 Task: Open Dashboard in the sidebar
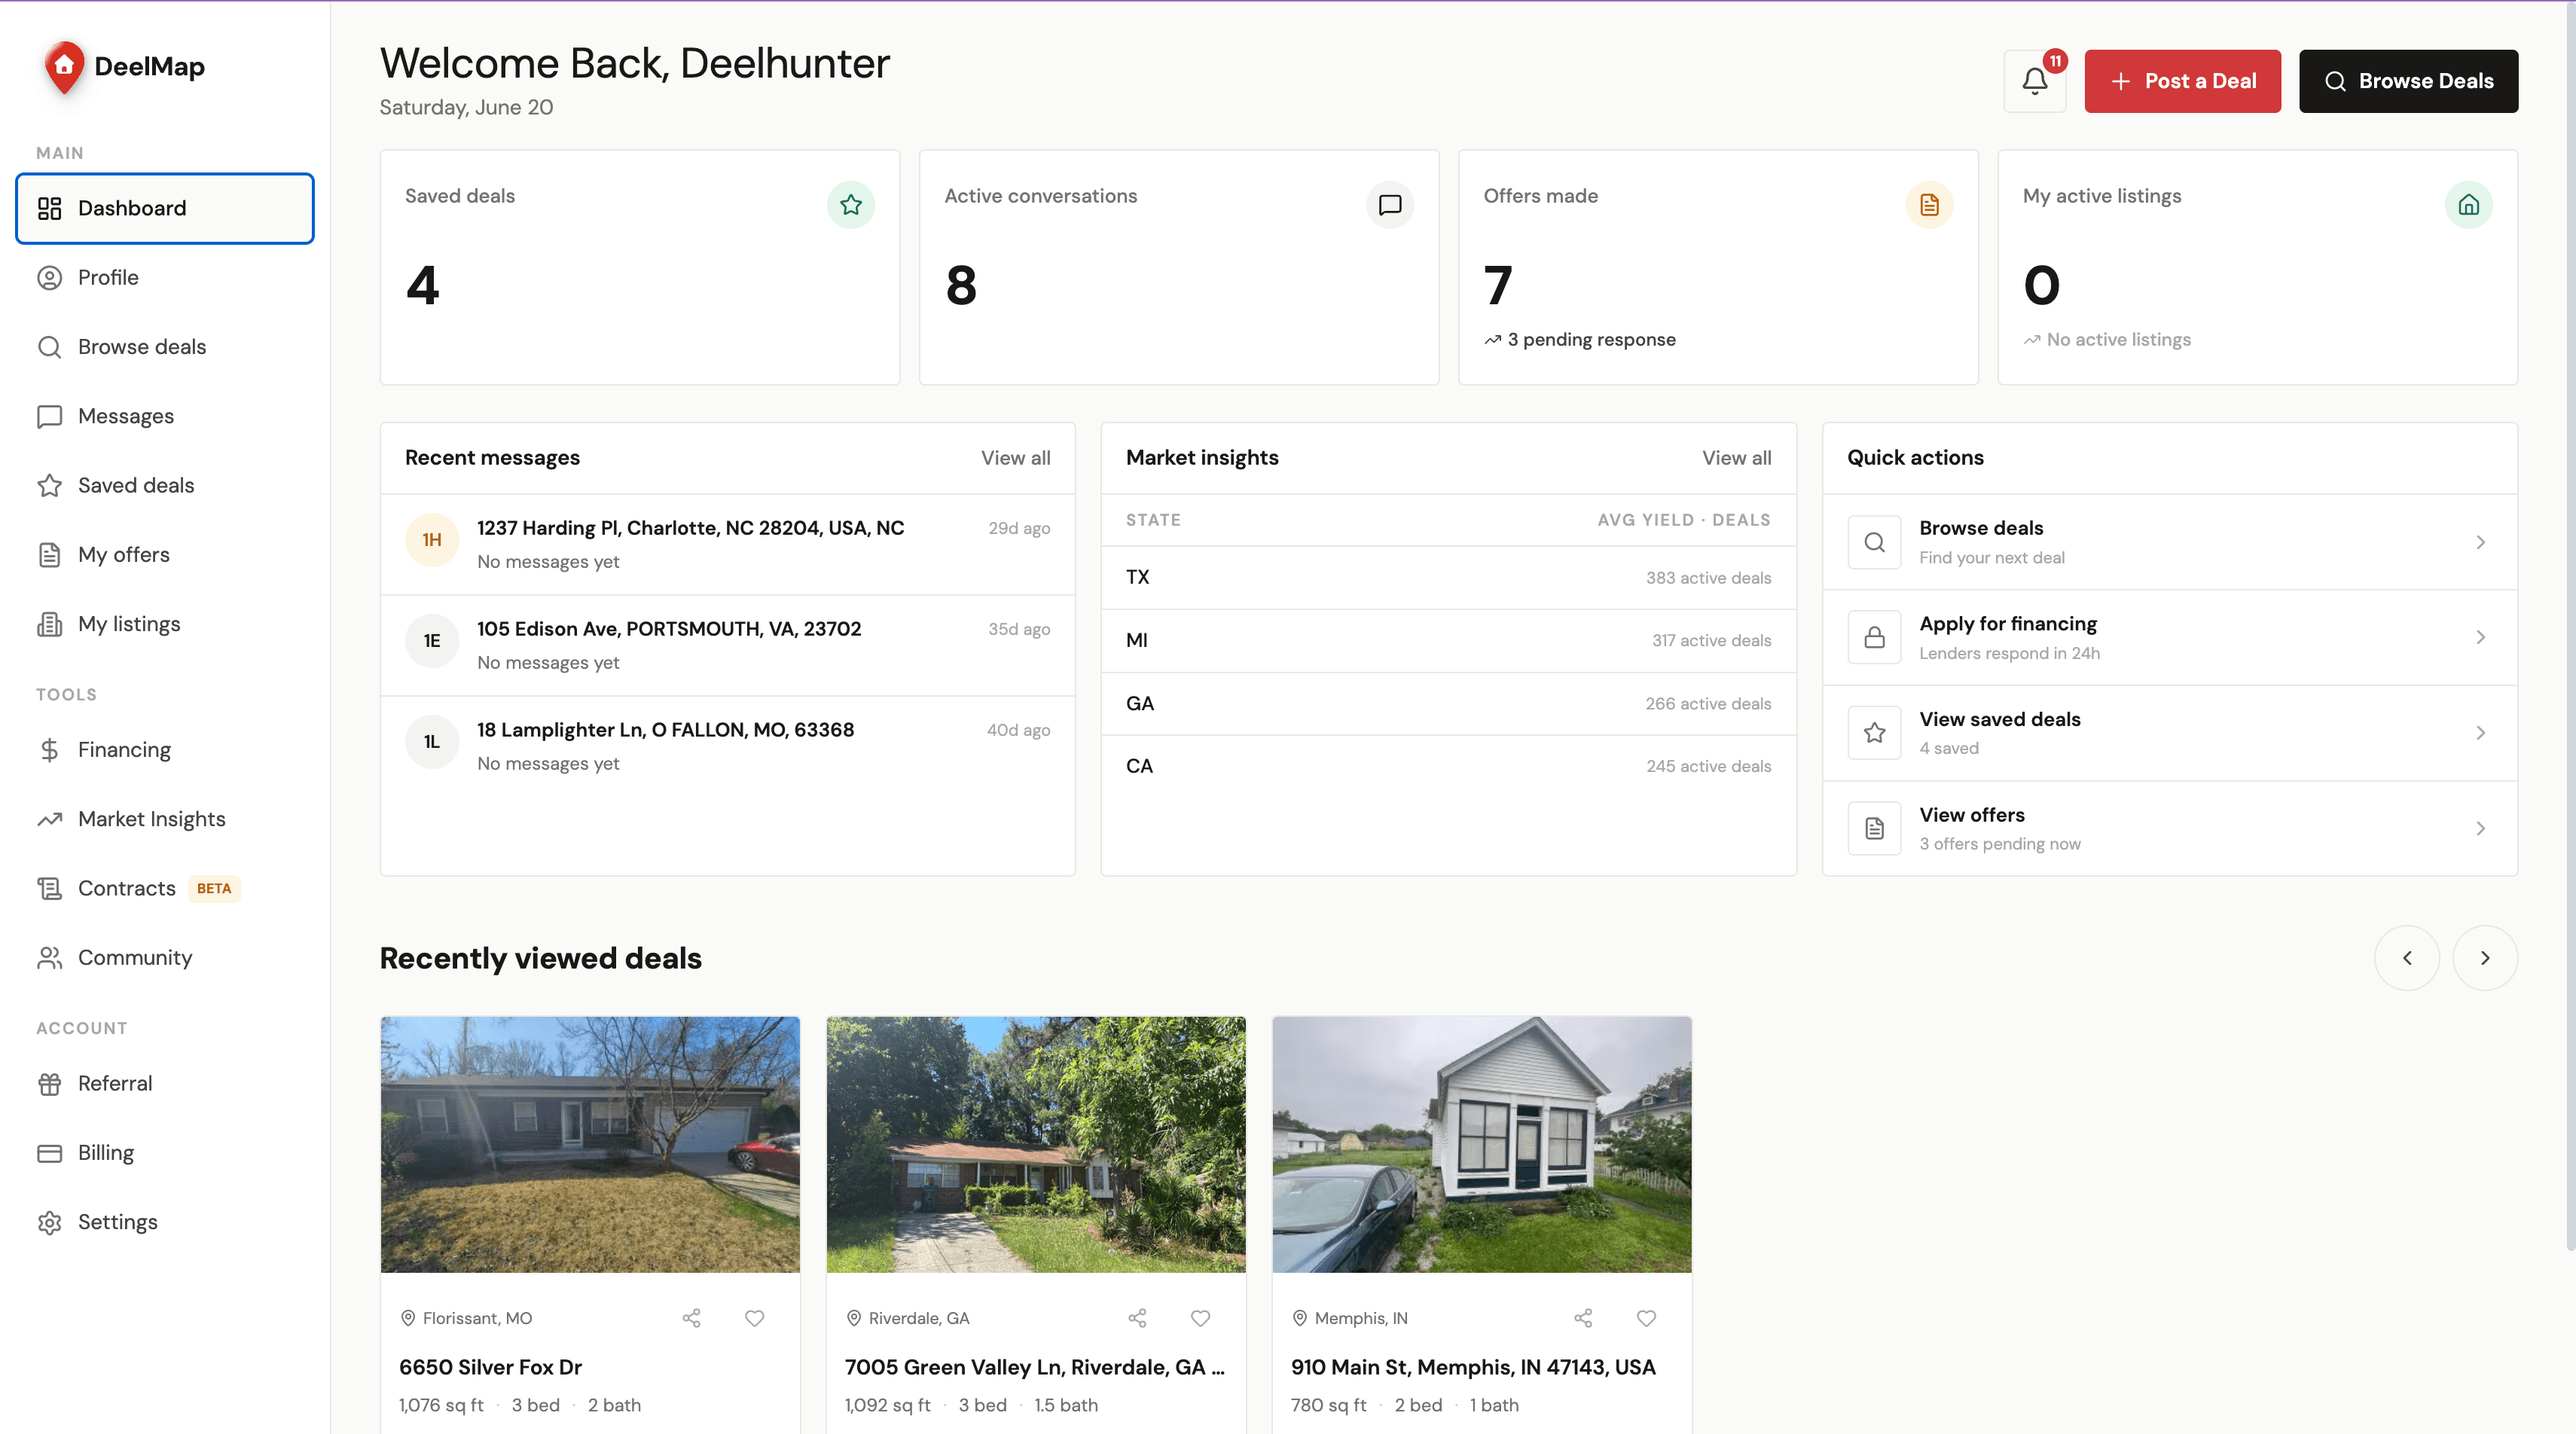pos(165,208)
